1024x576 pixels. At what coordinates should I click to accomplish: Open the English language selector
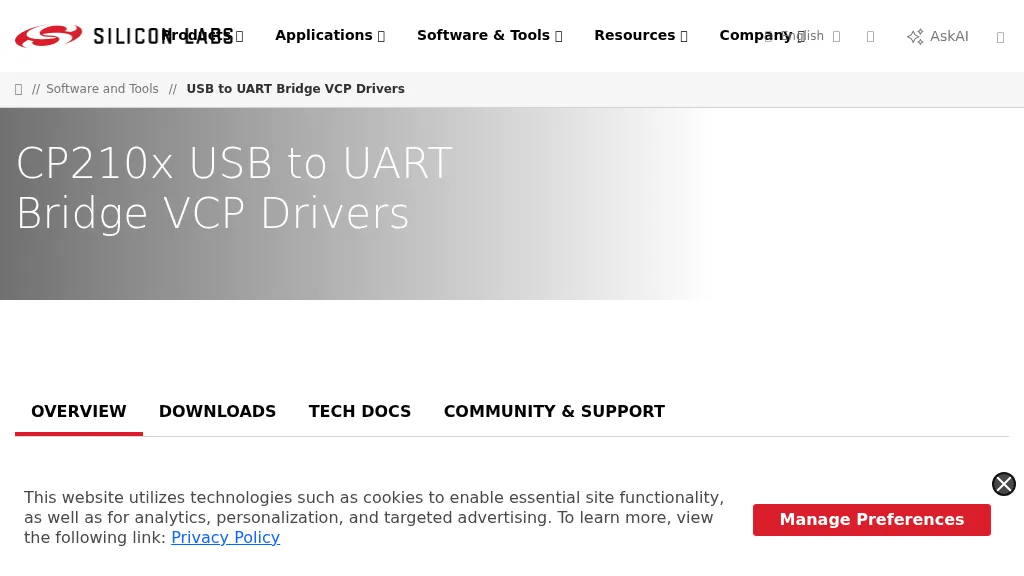(802, 36)
